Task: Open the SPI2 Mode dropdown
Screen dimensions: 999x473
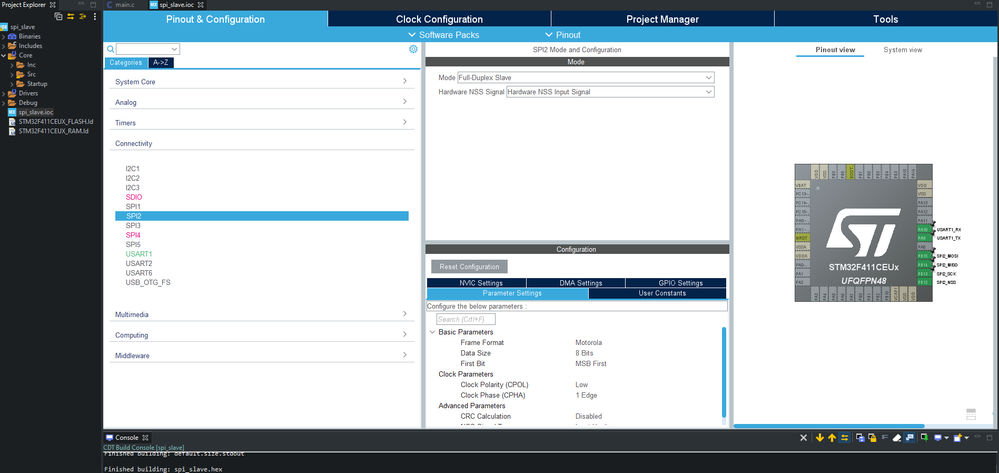Action: pyautogui.click(x=586, y=77)
